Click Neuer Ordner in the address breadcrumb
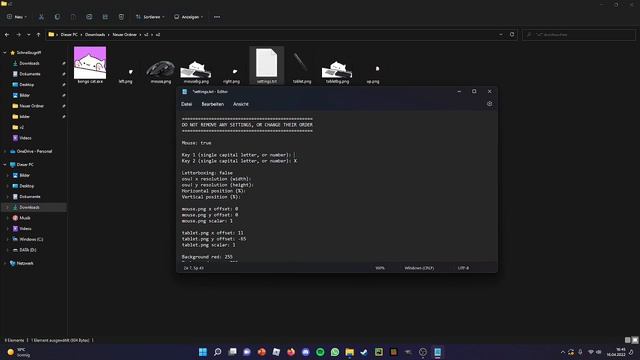This screenshot has height=360, width=640. coord(124,35)
